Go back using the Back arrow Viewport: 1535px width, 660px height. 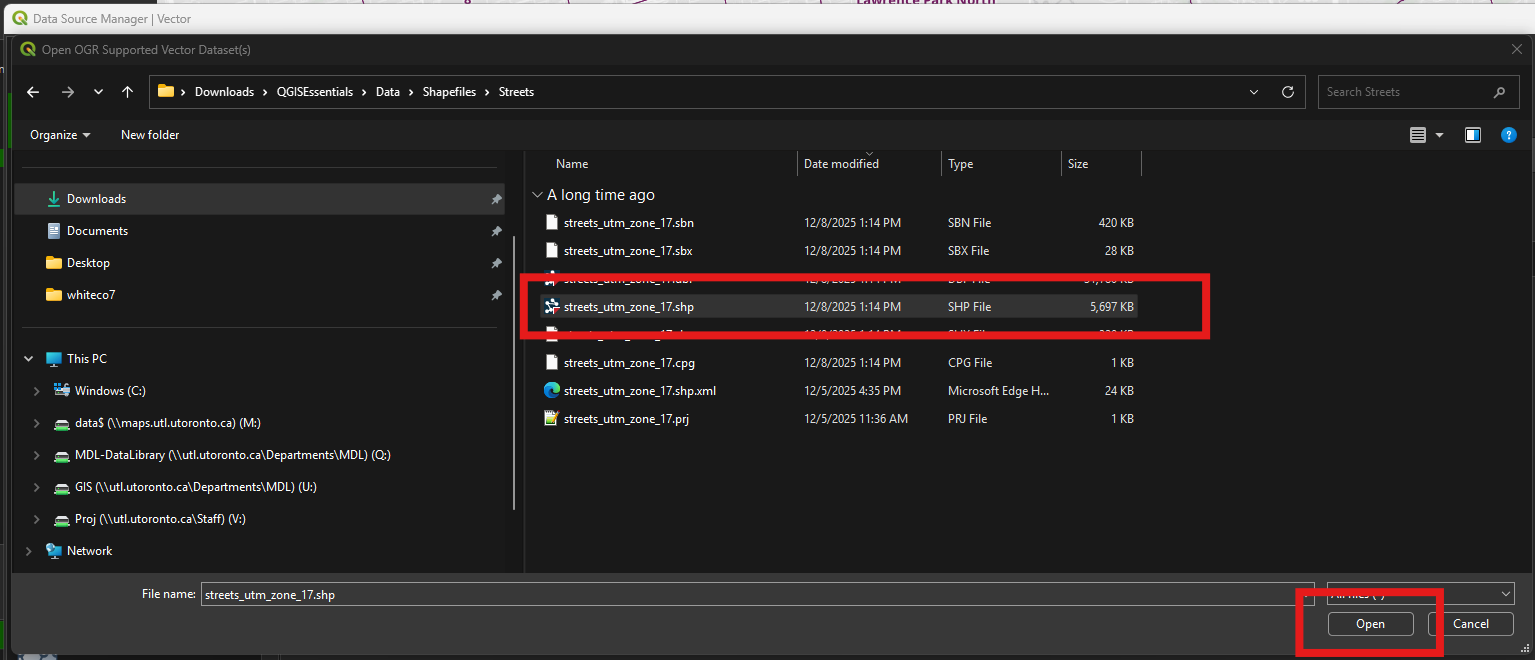click(x=33, y=92)
